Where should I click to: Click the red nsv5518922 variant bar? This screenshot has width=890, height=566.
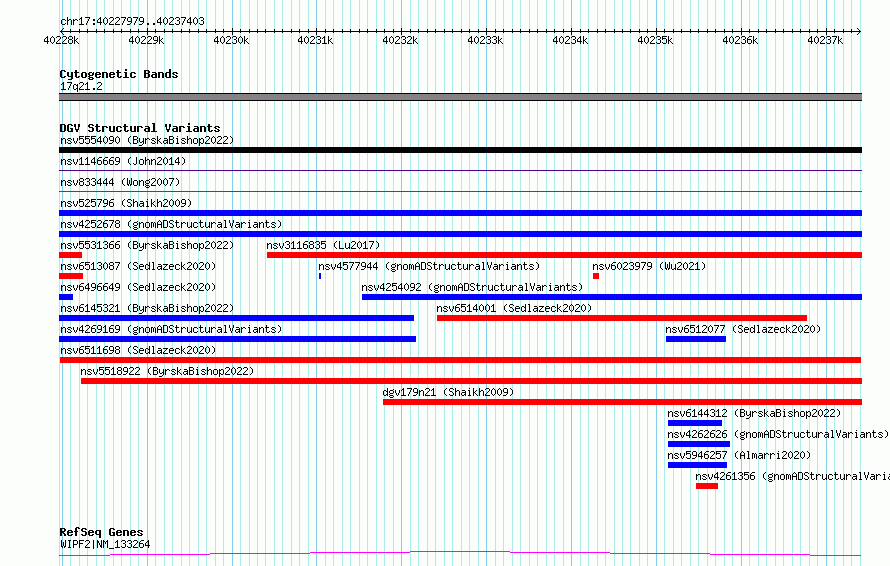(x=472, y=381)
